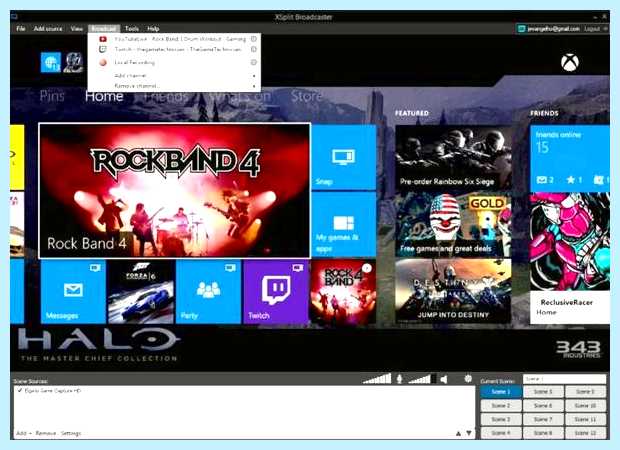Click the Xbox logo in the preview
Screen dimensions: 620x450
point(570,62)
